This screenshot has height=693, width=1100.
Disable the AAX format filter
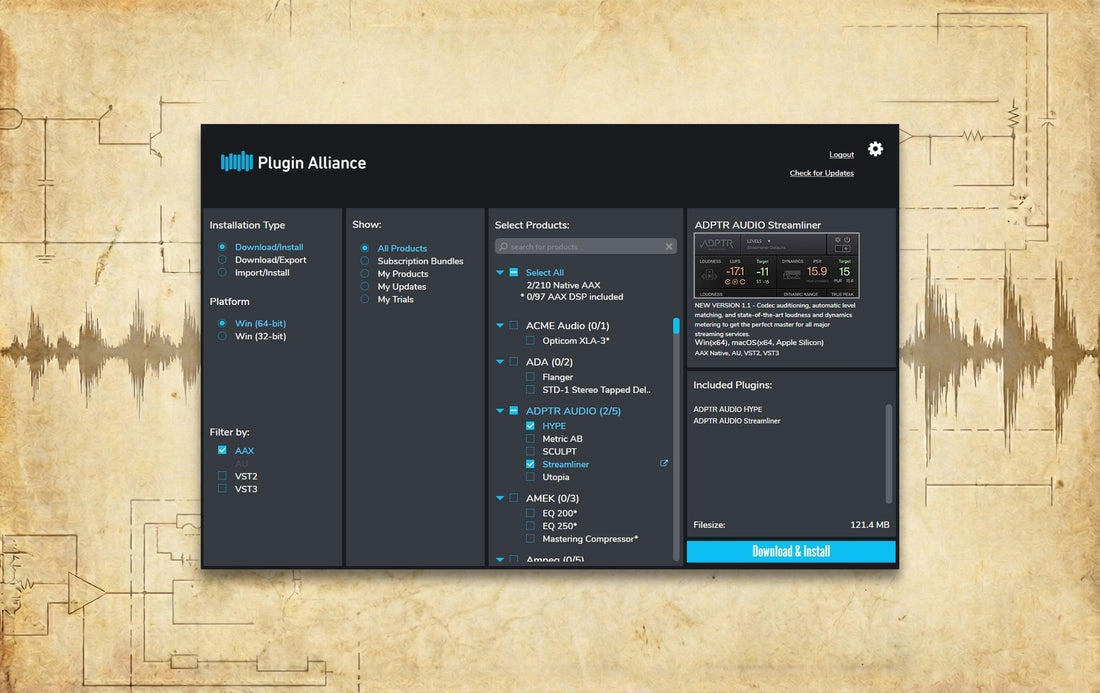click(x=222, y=450)
